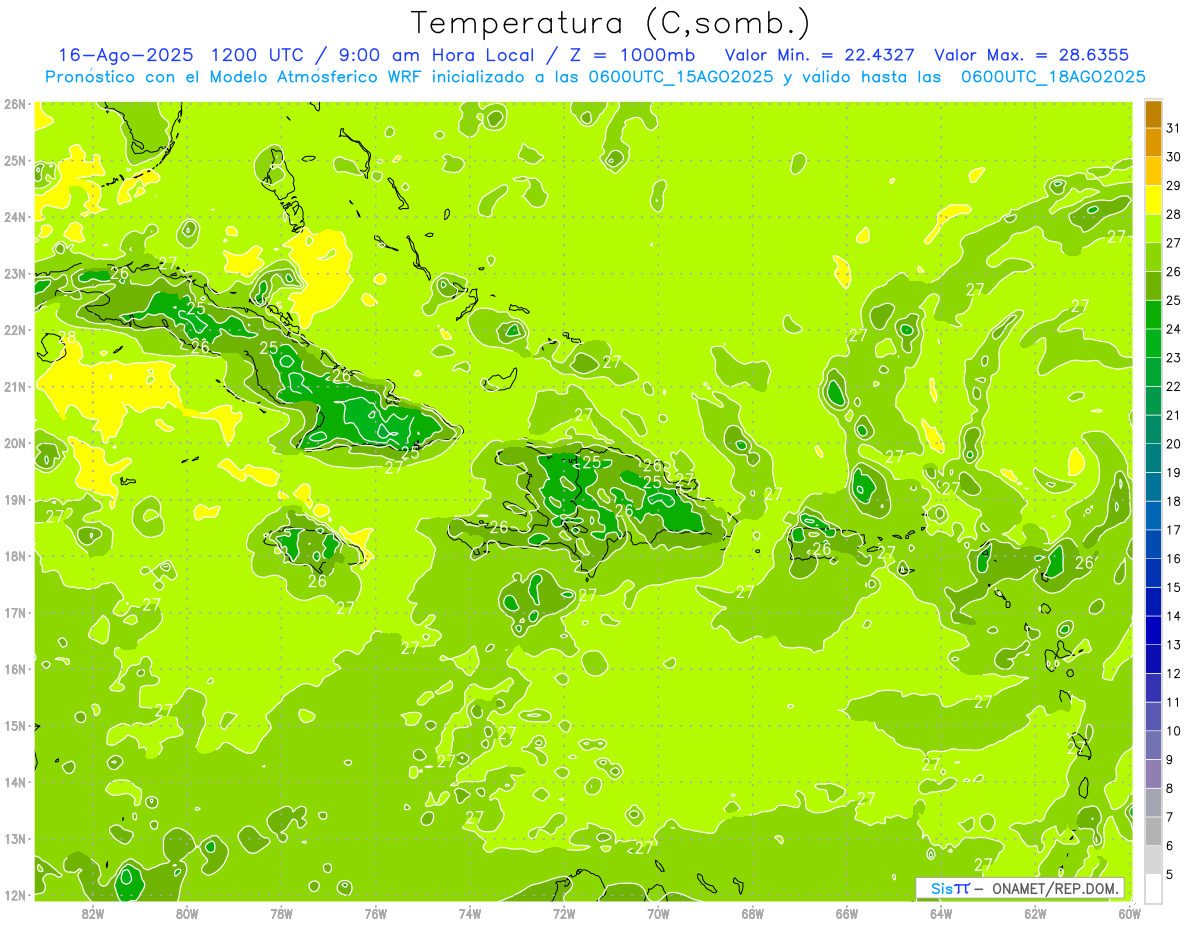Select the '13N' latitude axis label

click(14, 838)
